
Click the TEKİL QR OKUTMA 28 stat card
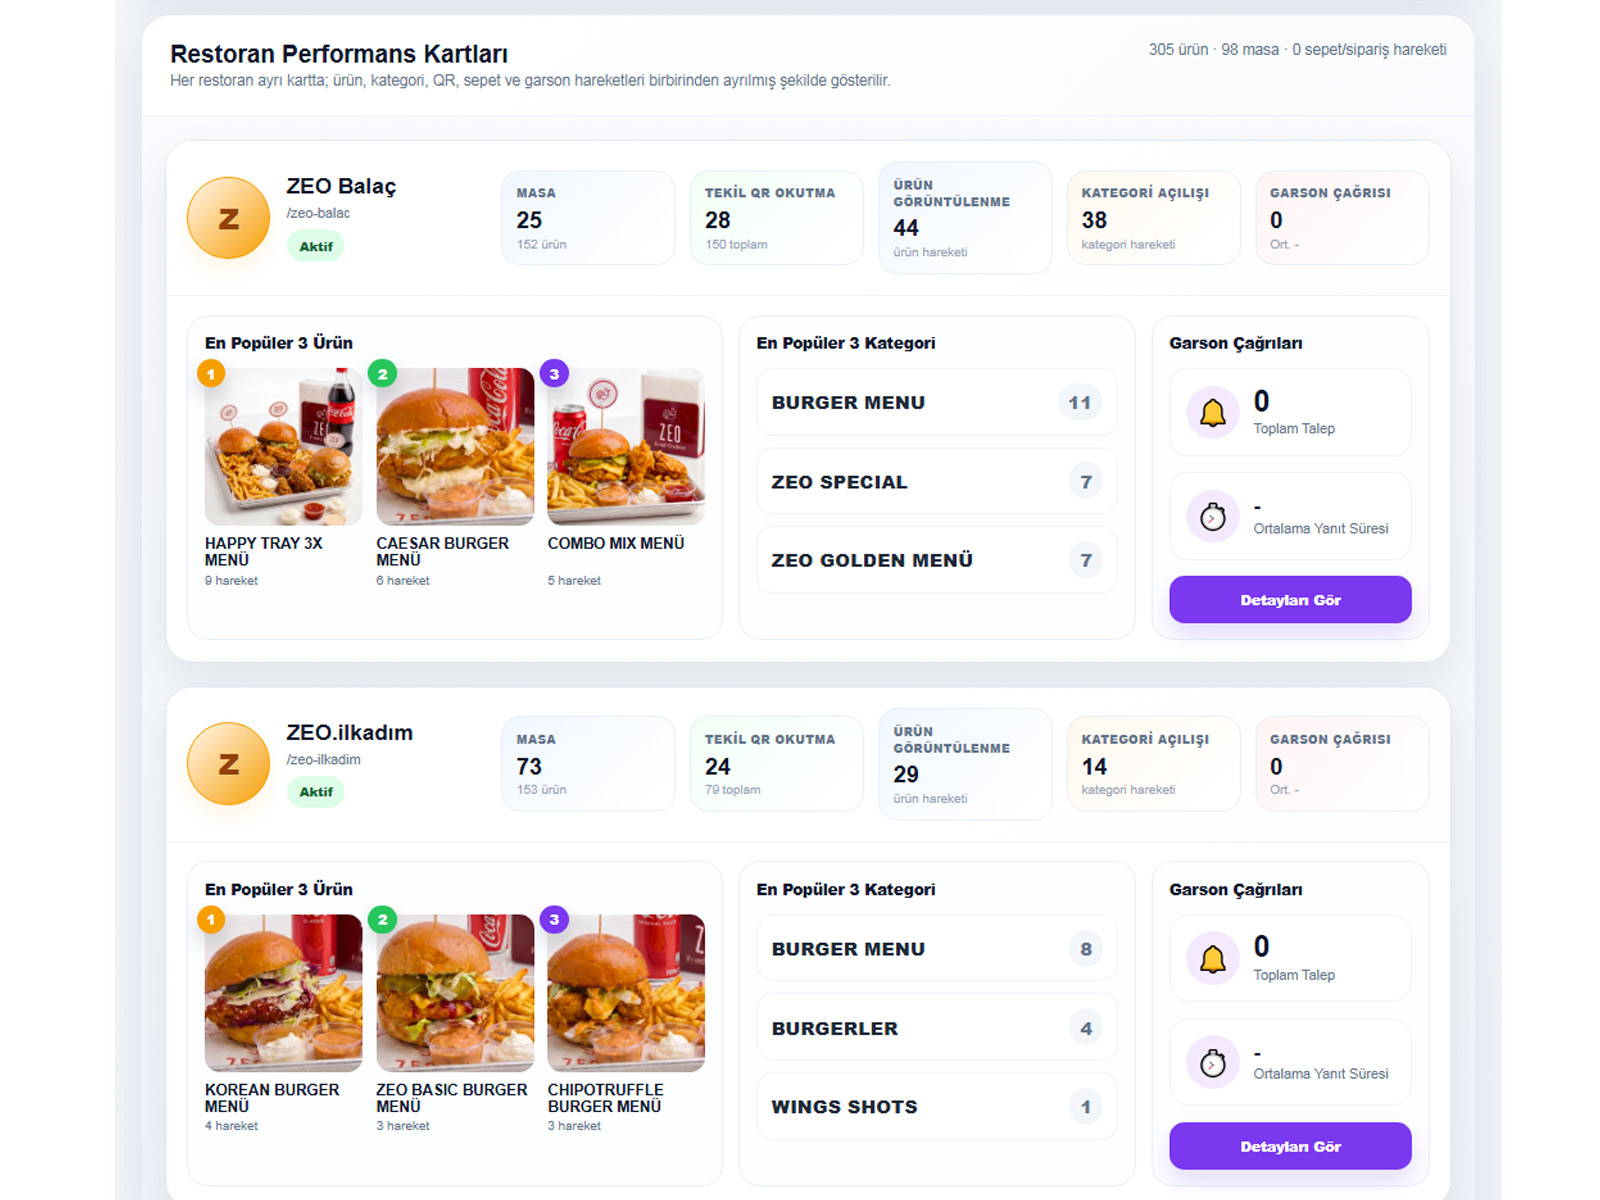pos(776,218)
